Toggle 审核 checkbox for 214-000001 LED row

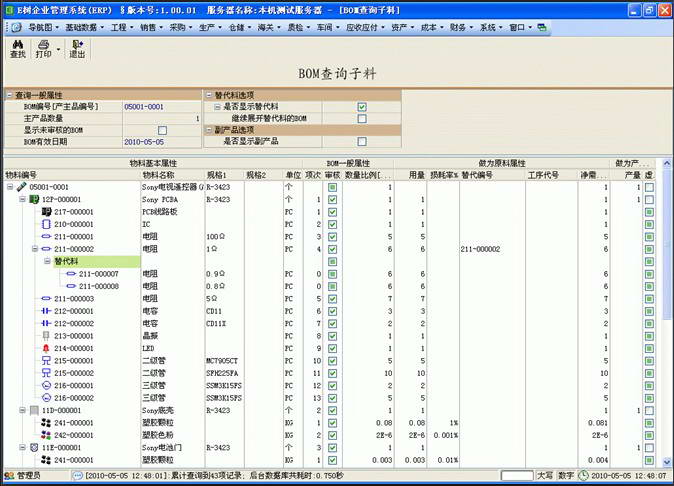pyautogui.click(x=332, y=348)
